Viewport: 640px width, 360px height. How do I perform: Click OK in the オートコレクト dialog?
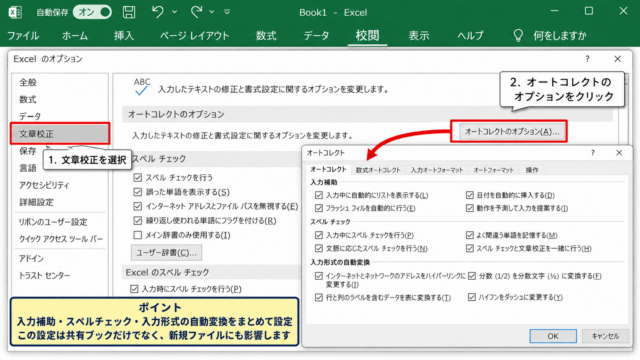click(553, 336)
